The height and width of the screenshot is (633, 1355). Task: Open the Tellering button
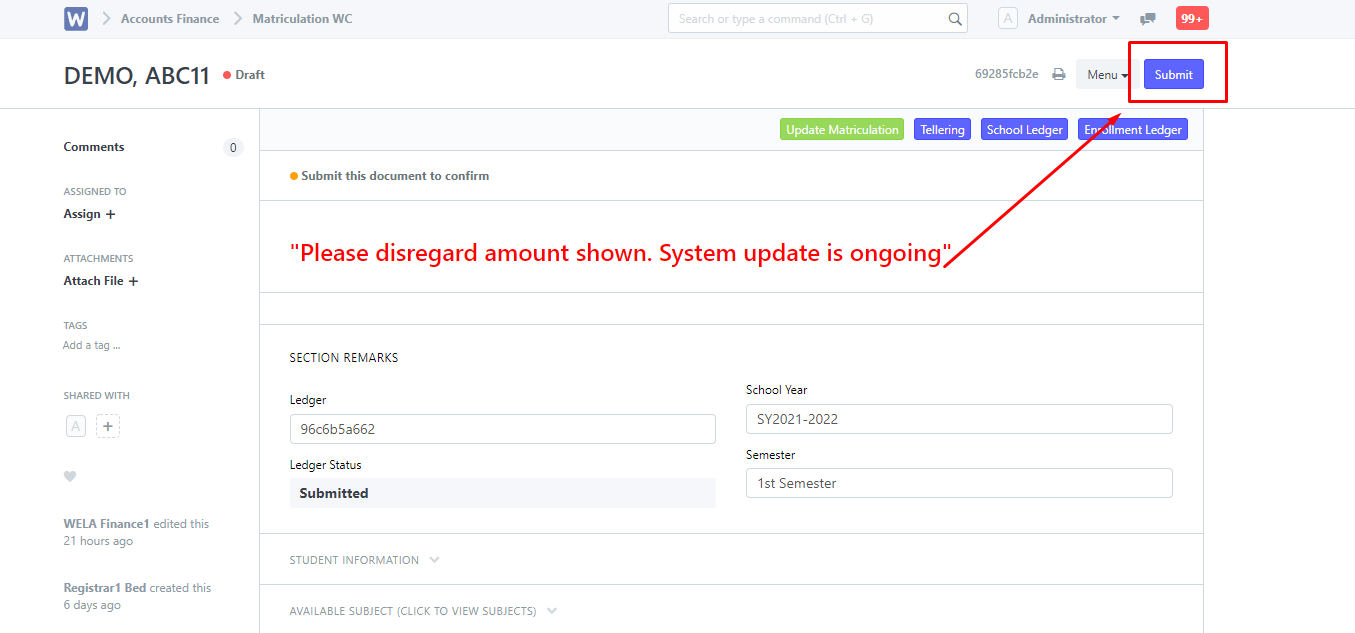tap(942, 129)
